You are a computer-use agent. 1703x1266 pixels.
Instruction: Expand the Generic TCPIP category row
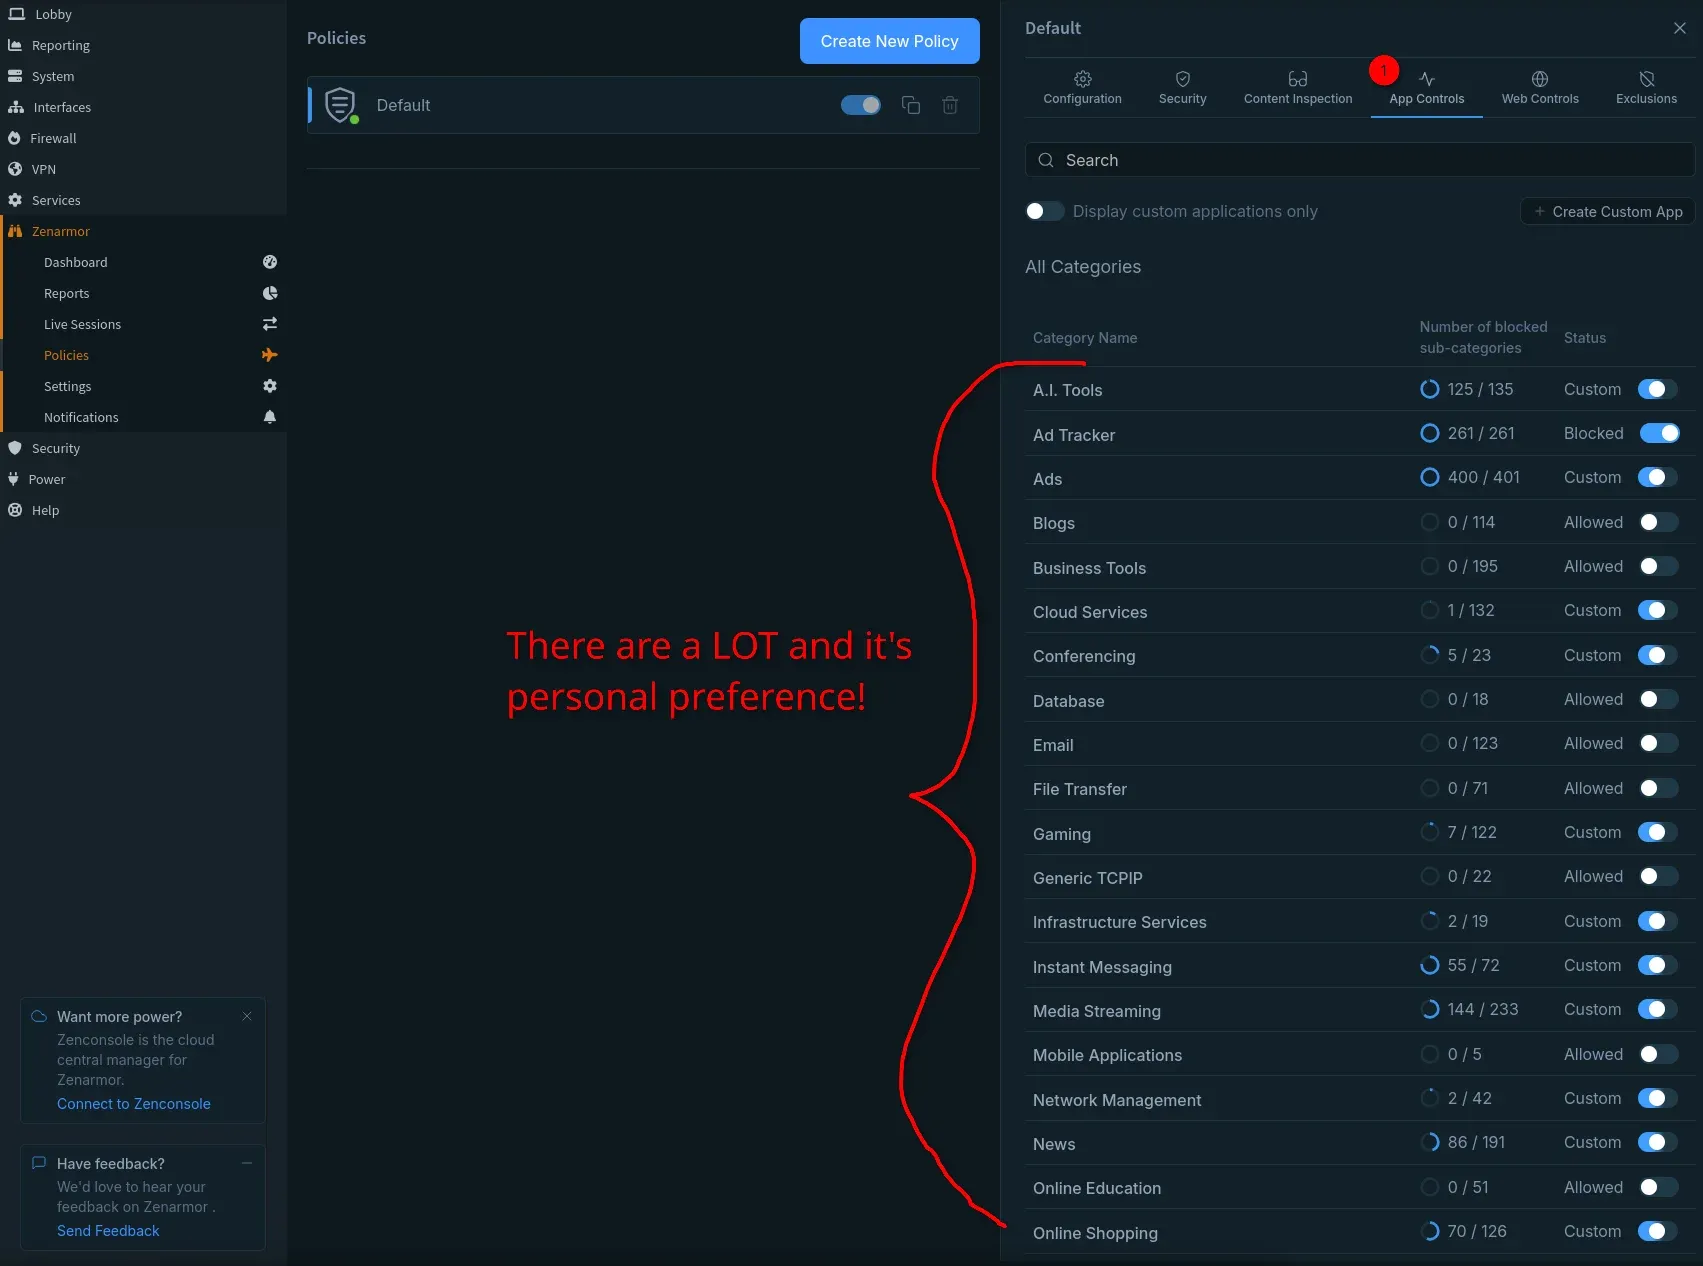tap(1360, 877)
